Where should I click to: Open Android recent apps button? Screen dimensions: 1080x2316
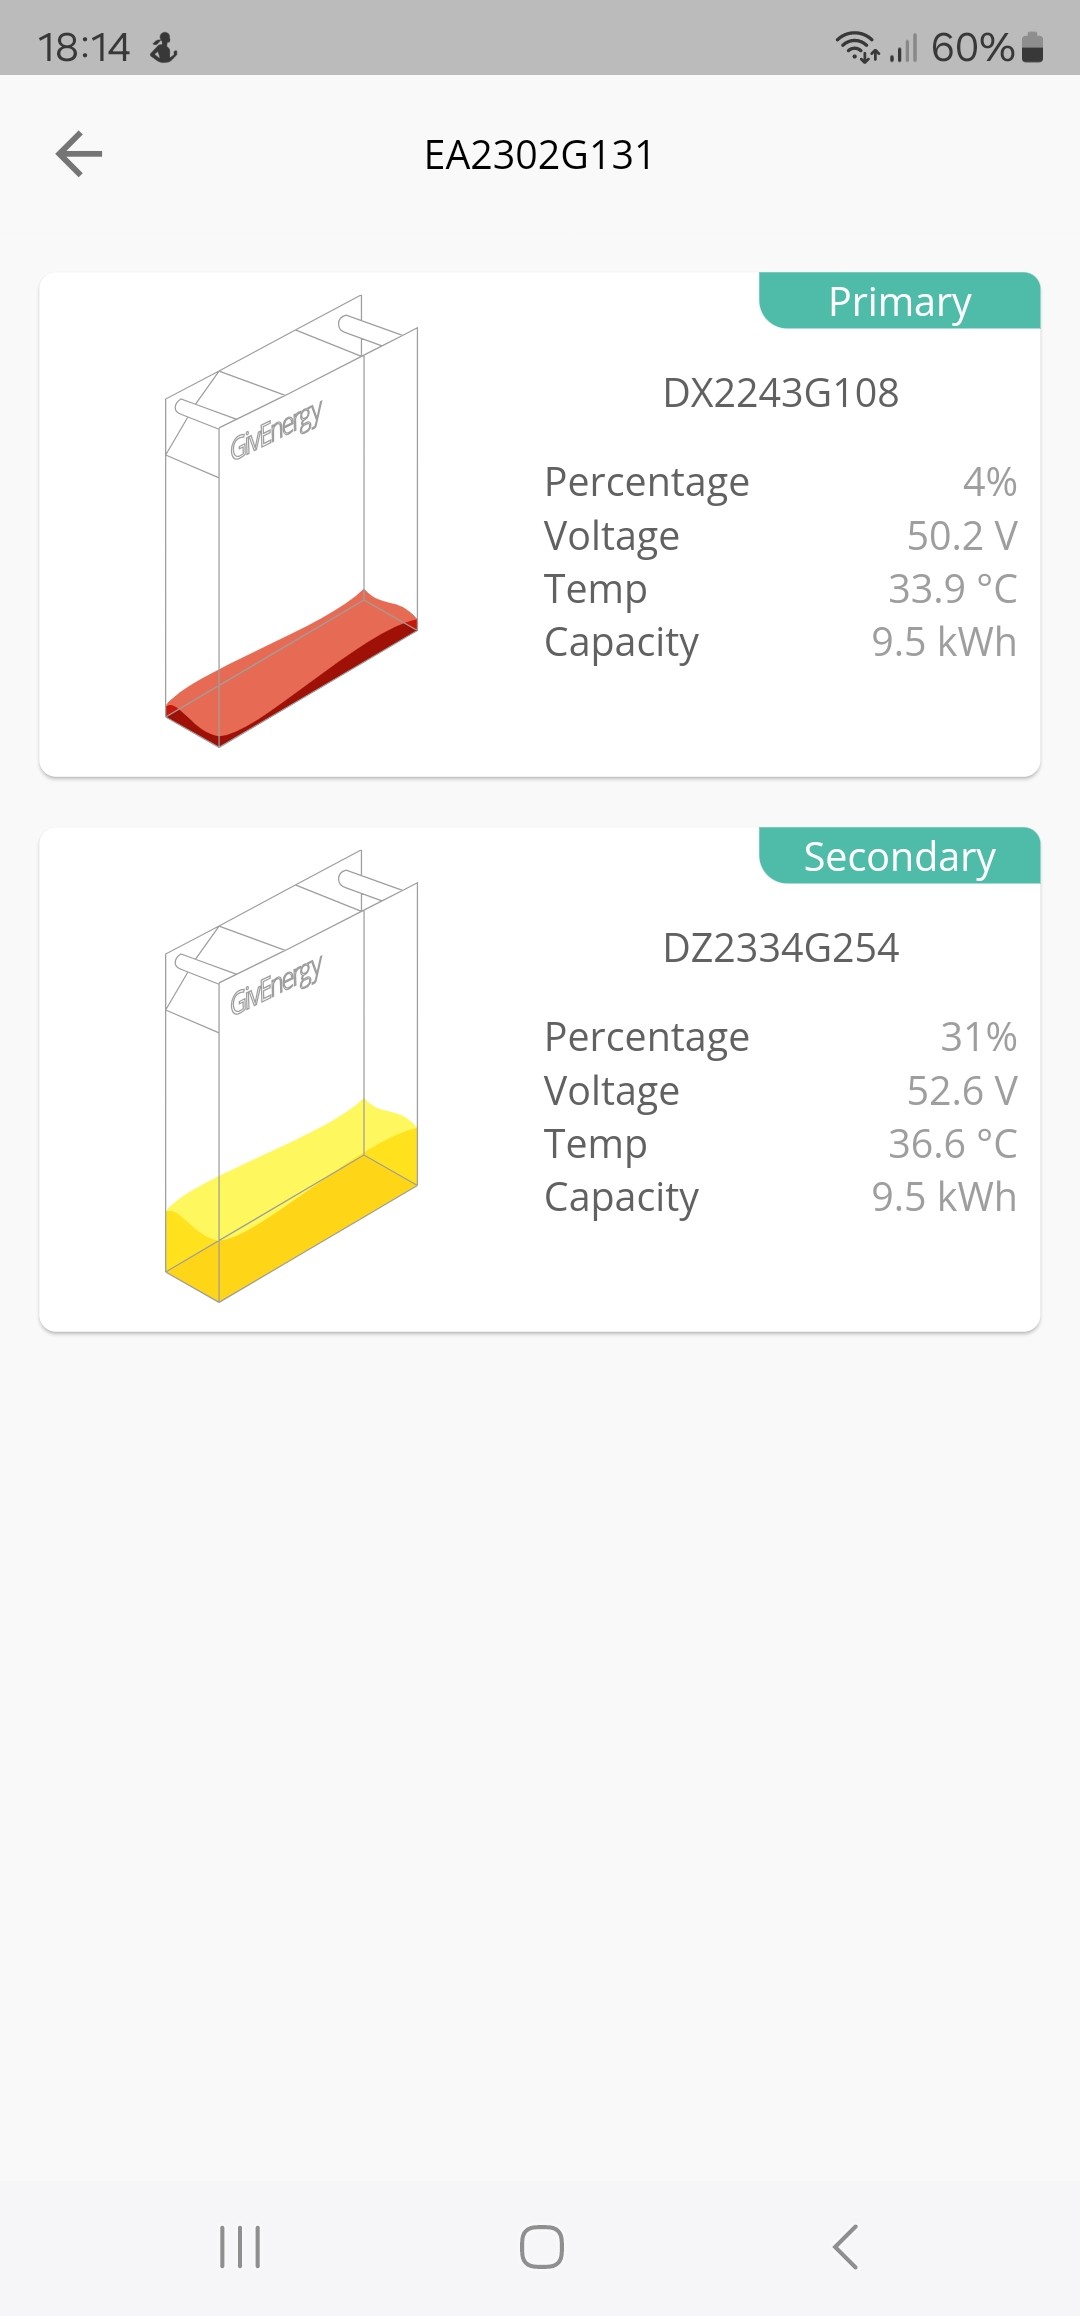[x=240, y=2247]
